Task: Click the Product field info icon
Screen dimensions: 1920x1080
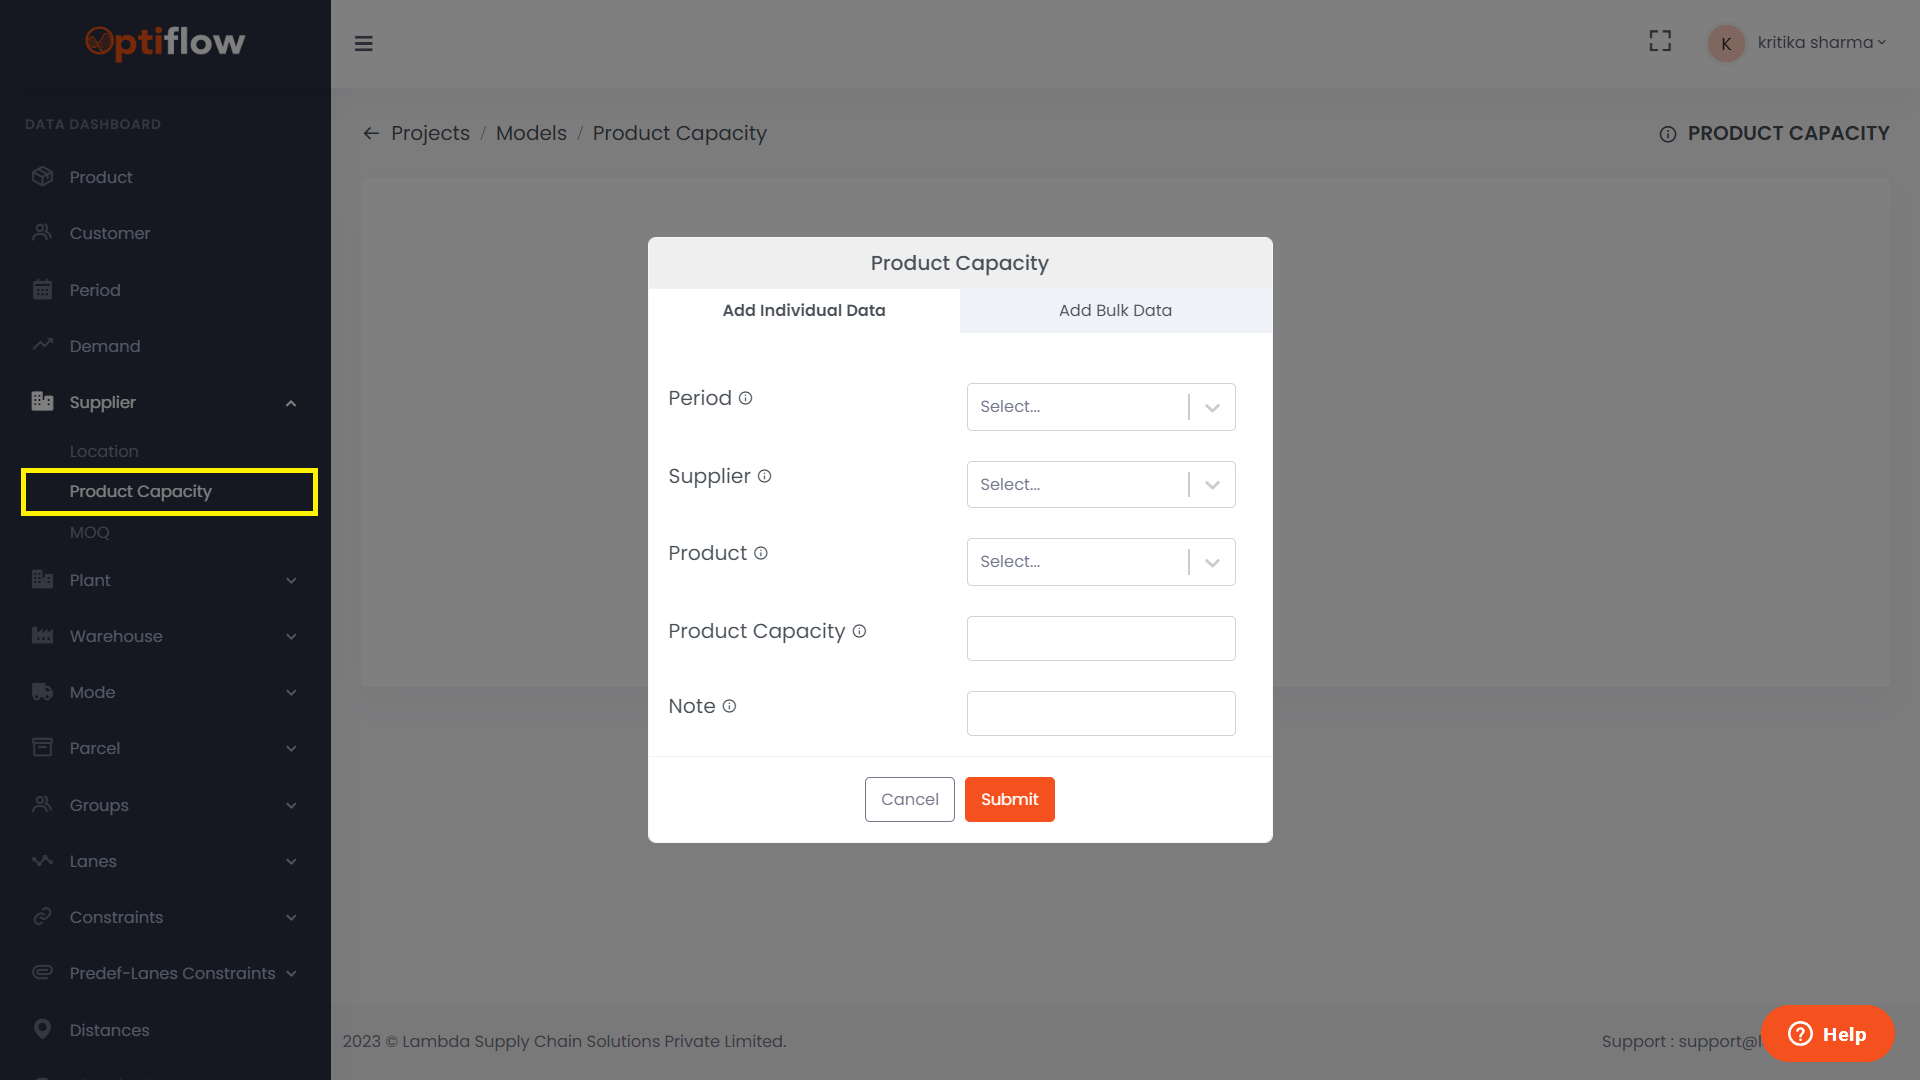Action: click(x=760, y=553)
